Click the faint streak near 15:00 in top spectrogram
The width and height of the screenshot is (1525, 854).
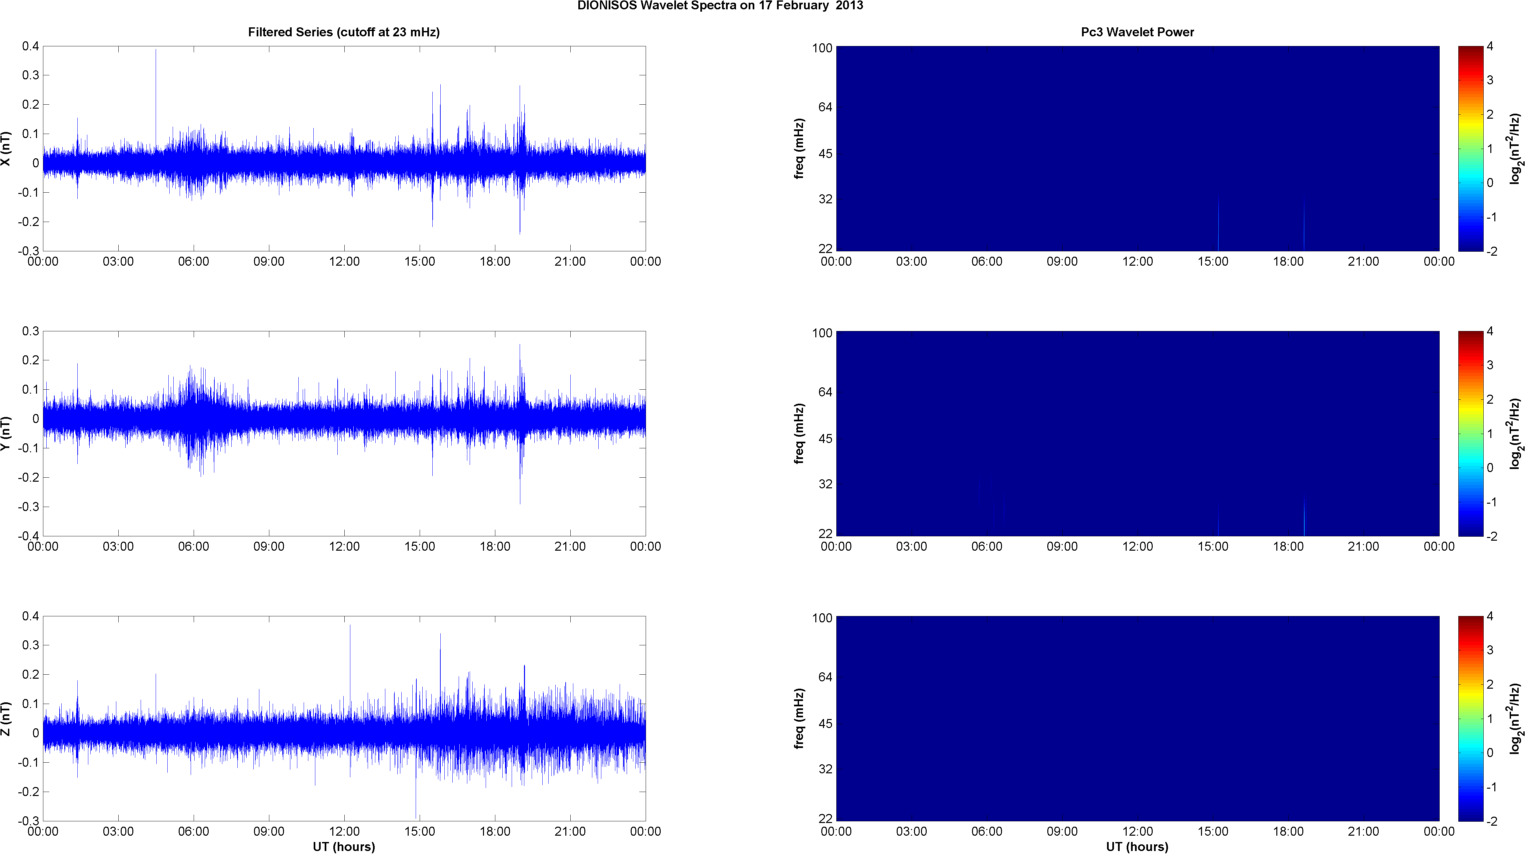1218,225
